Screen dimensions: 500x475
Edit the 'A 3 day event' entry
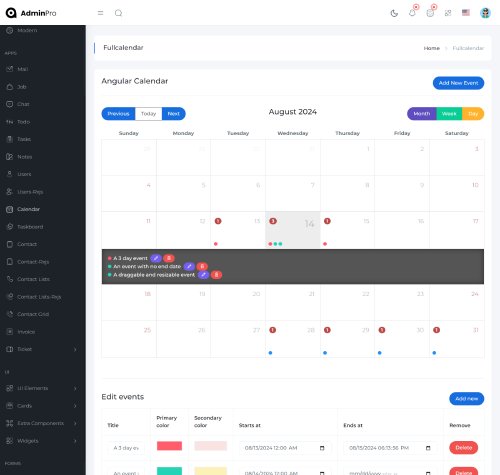click(156, 258)
